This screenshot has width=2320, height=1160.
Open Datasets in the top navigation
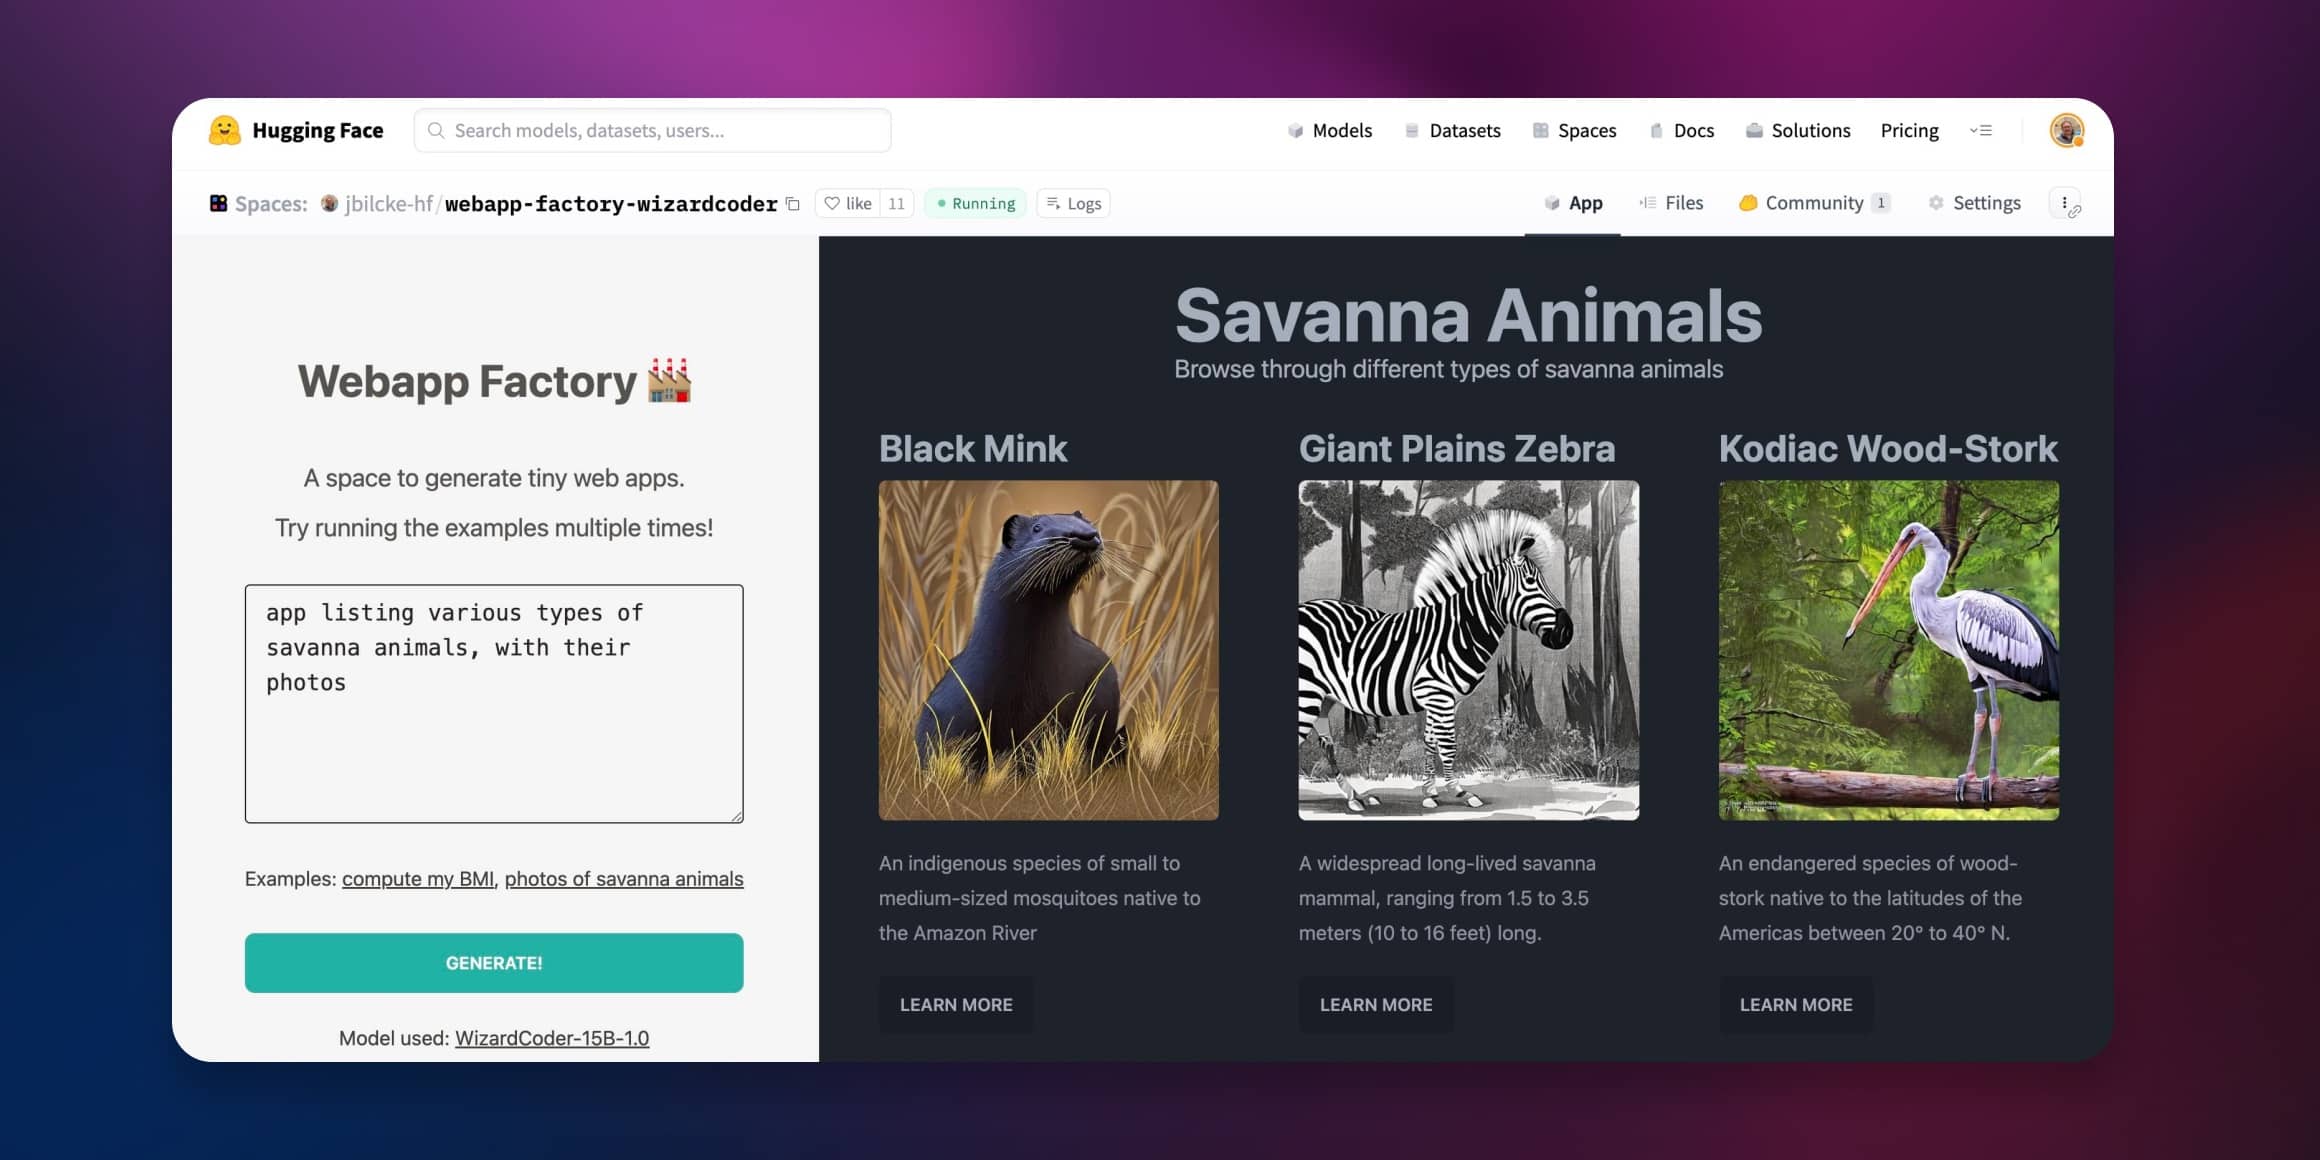1453,131
